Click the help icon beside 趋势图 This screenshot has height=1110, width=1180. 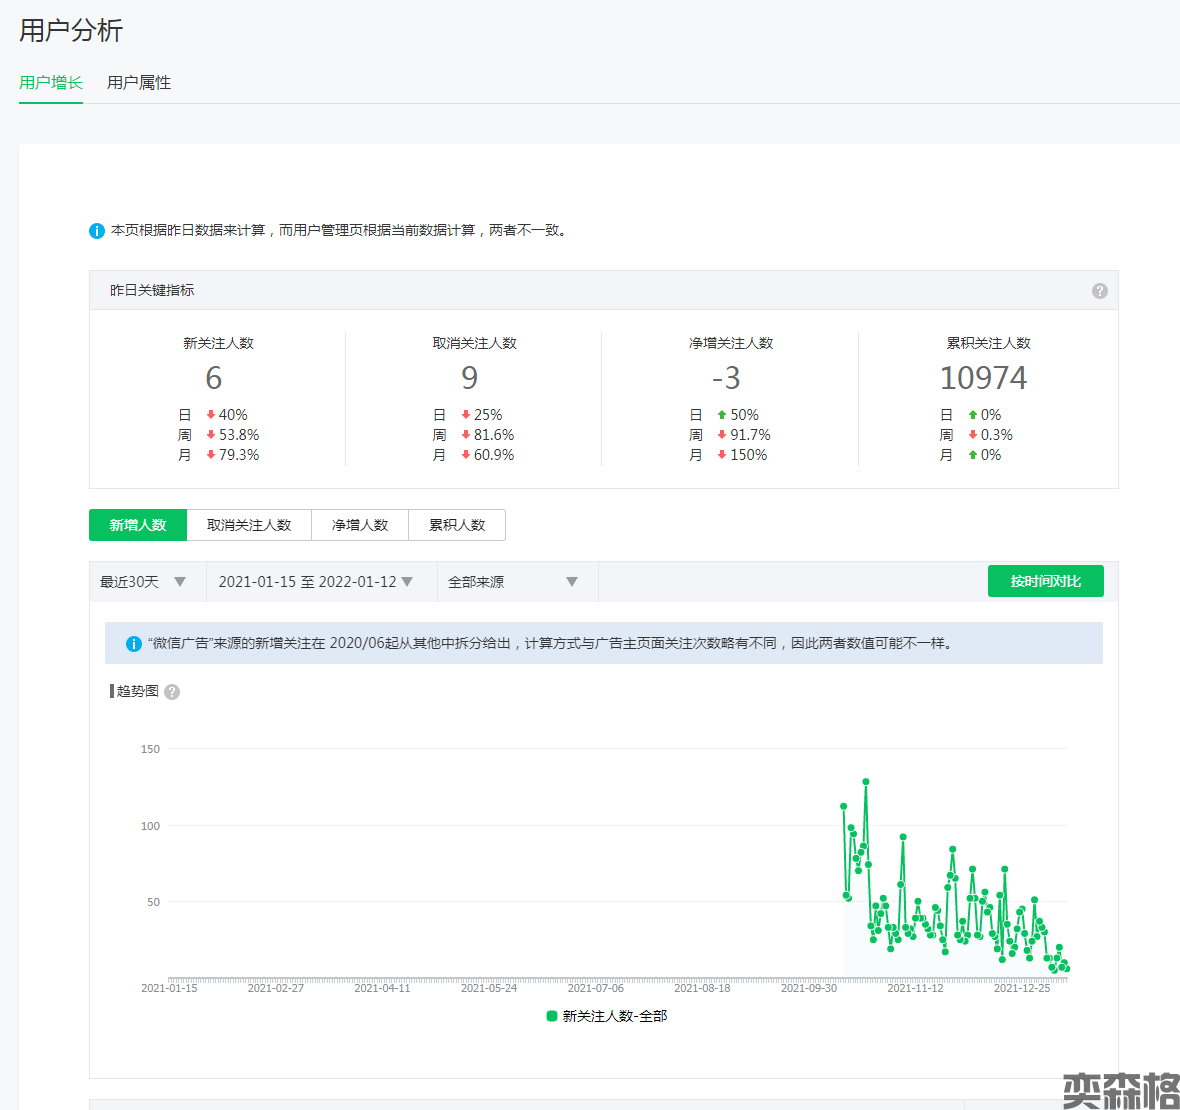tap(172, 692)
